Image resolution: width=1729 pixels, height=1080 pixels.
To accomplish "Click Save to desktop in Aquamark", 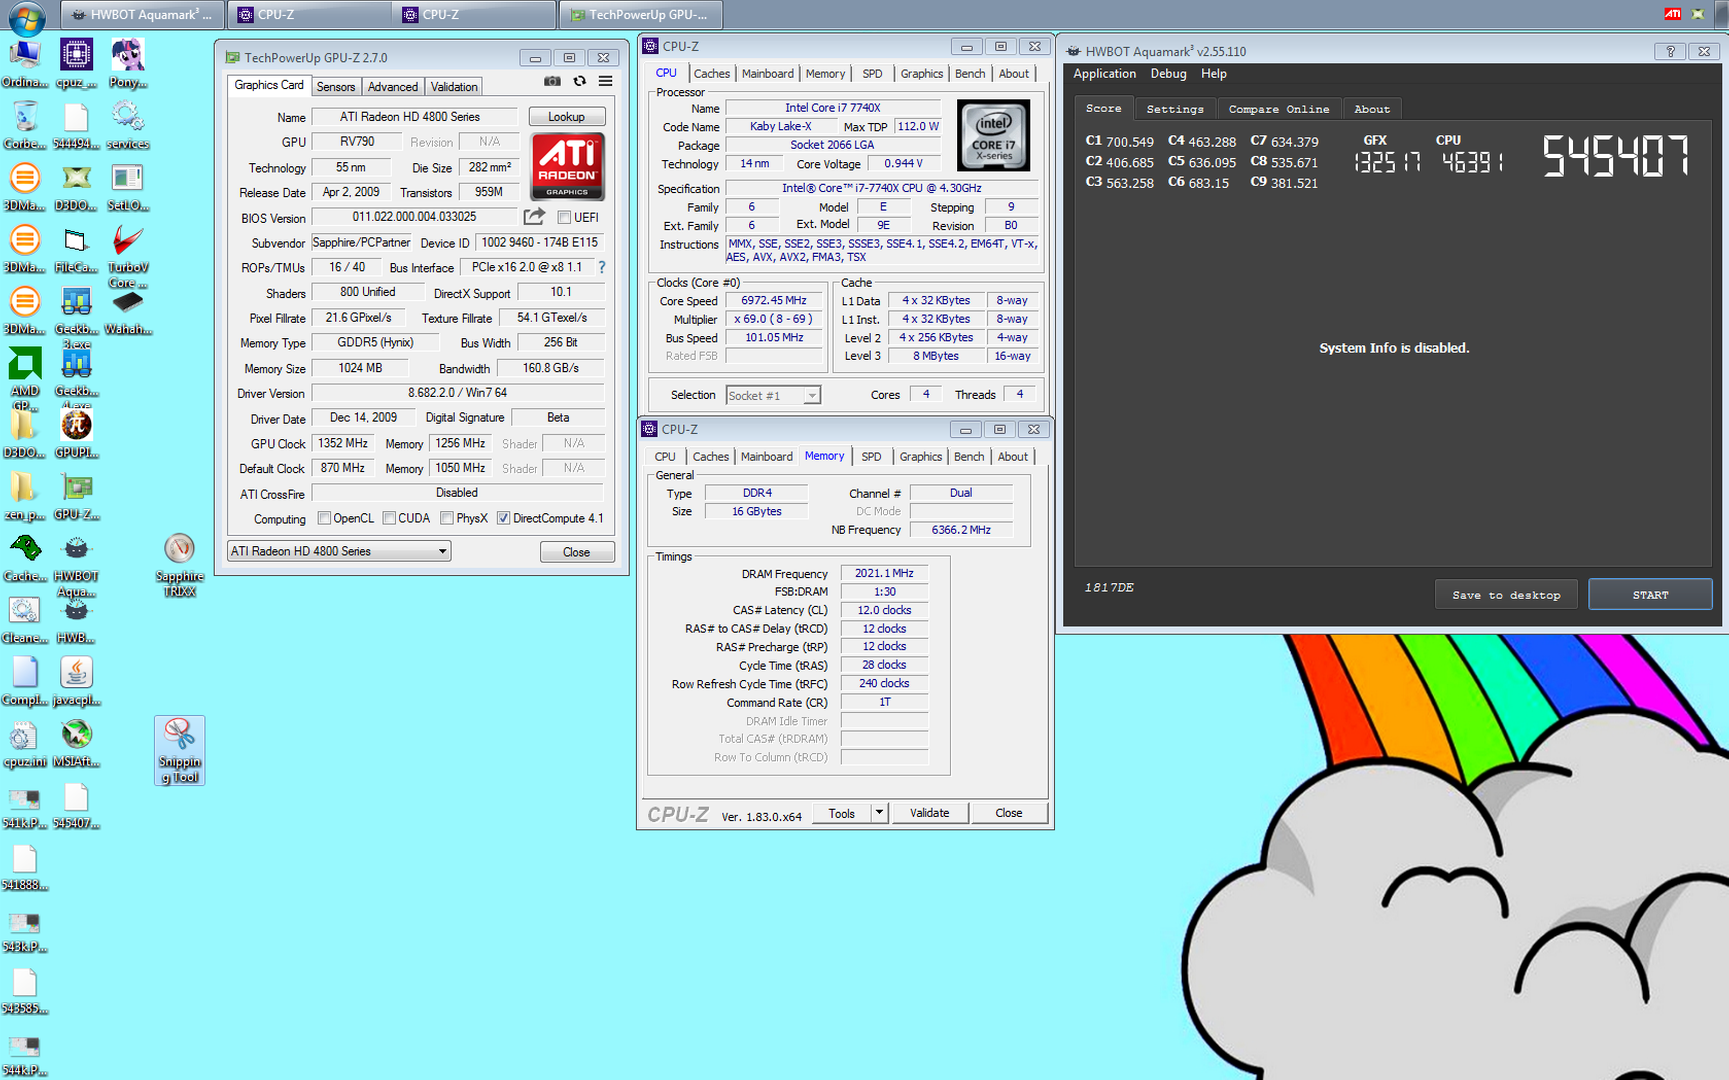I will 1506,595.
